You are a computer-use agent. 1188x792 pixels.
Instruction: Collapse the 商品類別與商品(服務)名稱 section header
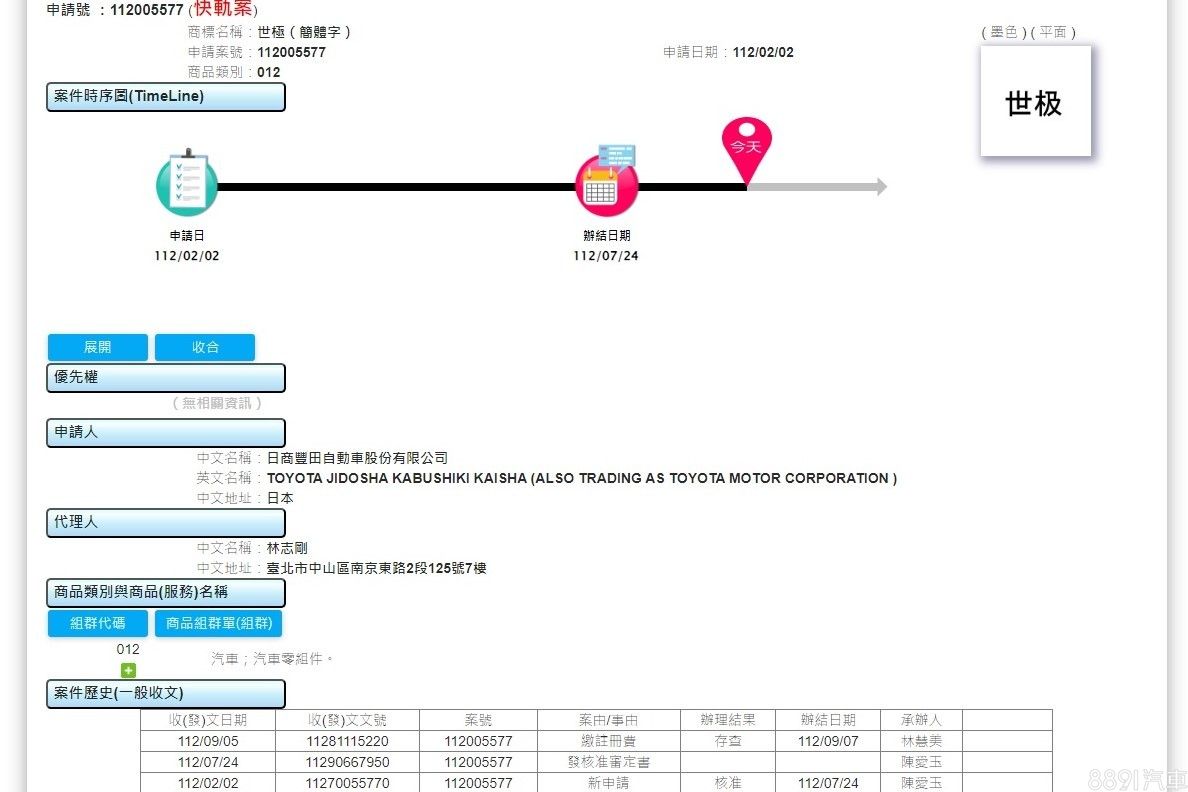166,593
